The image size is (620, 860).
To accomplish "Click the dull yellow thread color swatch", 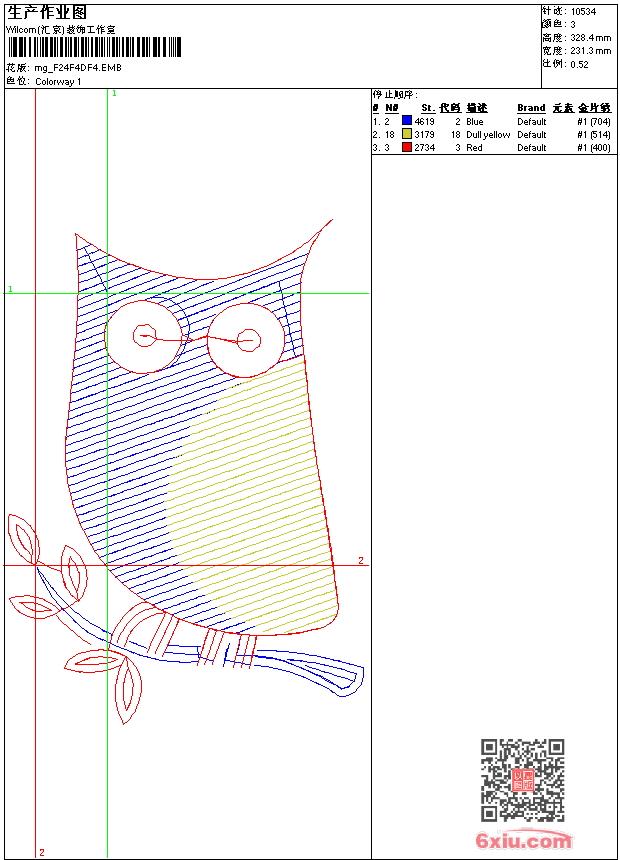I will [407, 134].
